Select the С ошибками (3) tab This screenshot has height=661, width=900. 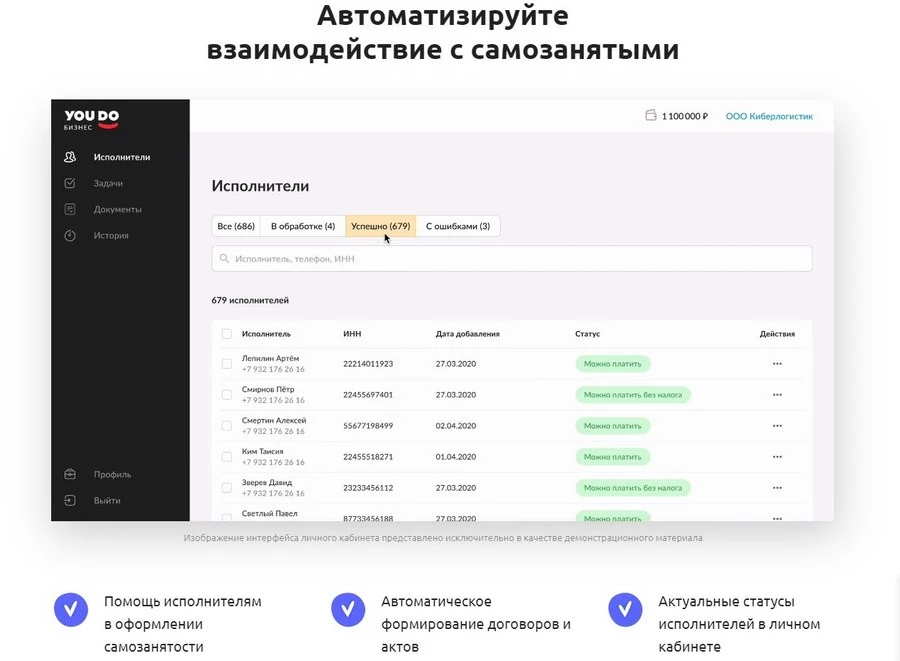coord(458,227)
